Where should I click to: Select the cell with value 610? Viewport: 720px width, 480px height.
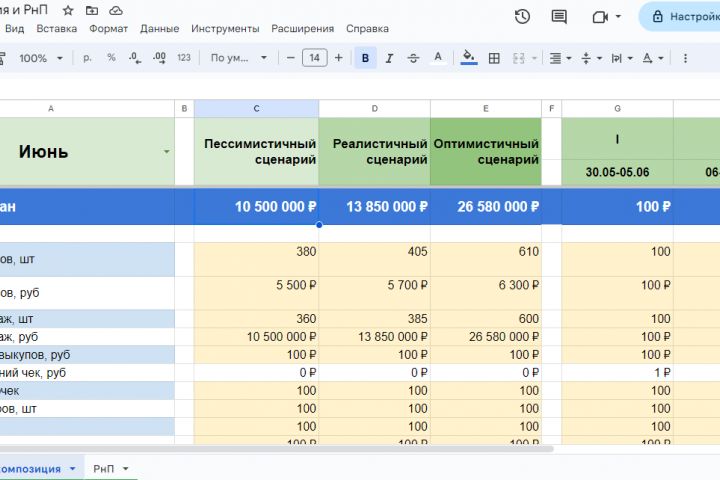tap(486, 260)
